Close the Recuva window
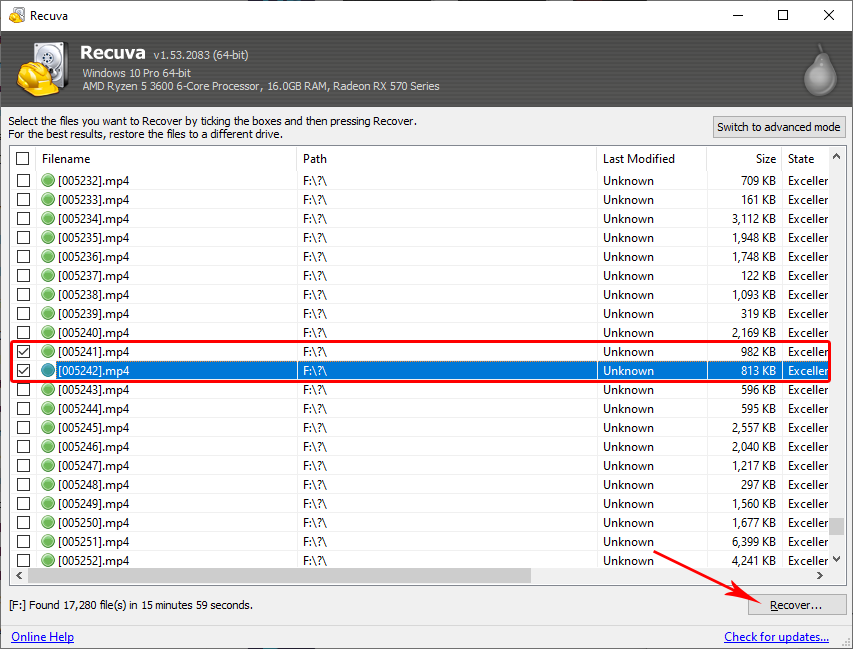 pyautogui.click(x=829, y=15)
